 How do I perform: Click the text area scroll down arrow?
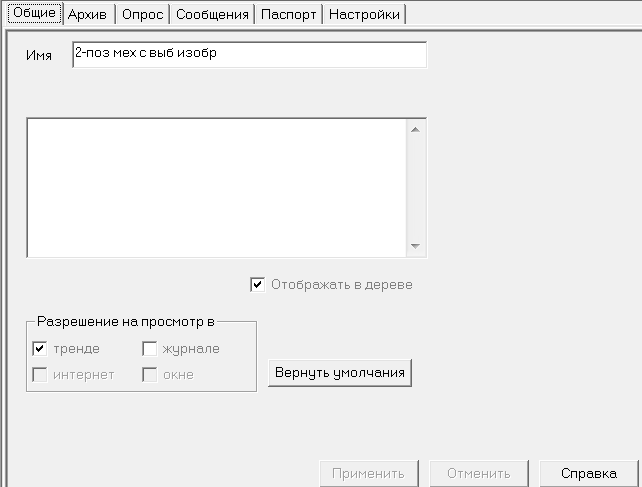(x=416, y=246)
